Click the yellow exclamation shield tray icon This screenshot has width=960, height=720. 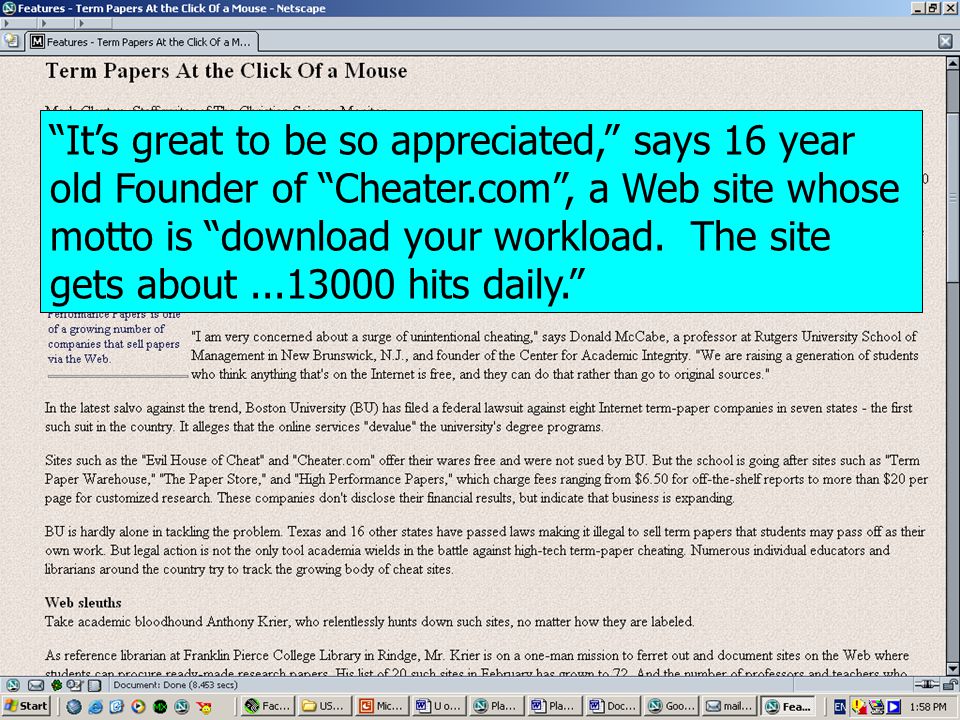pos(859,707)
